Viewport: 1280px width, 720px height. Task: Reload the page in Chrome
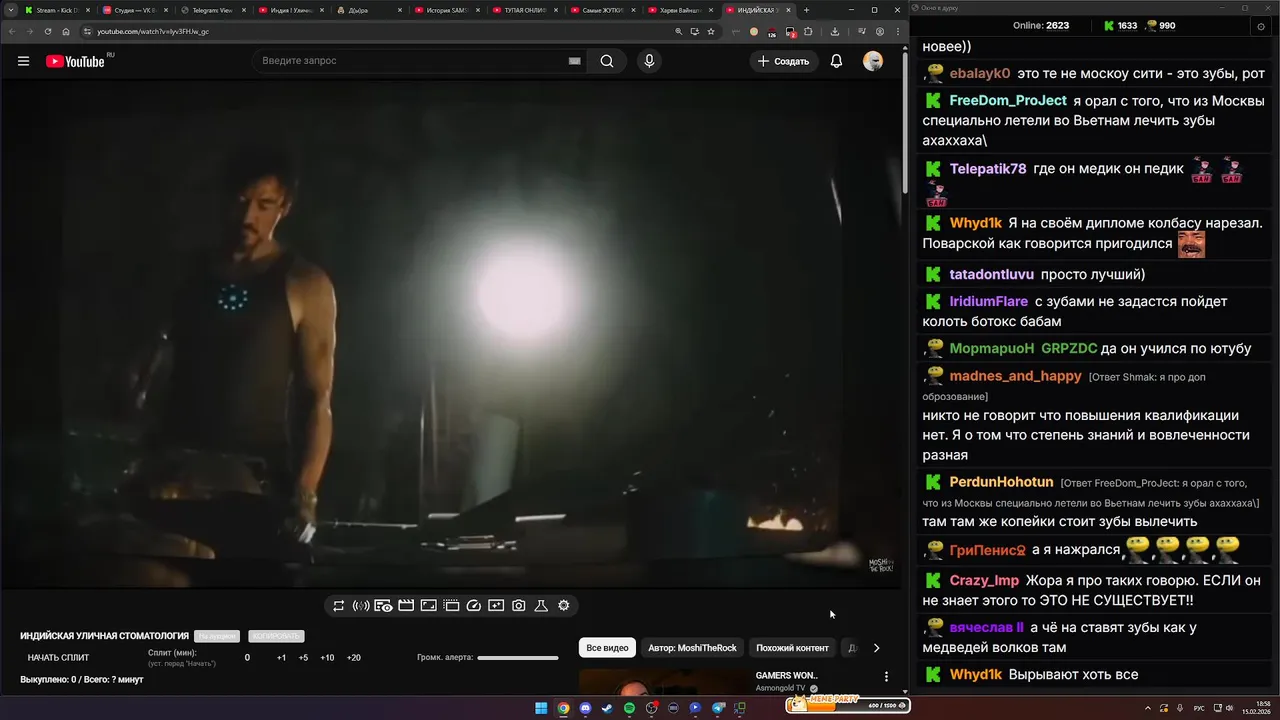(47, 31)
